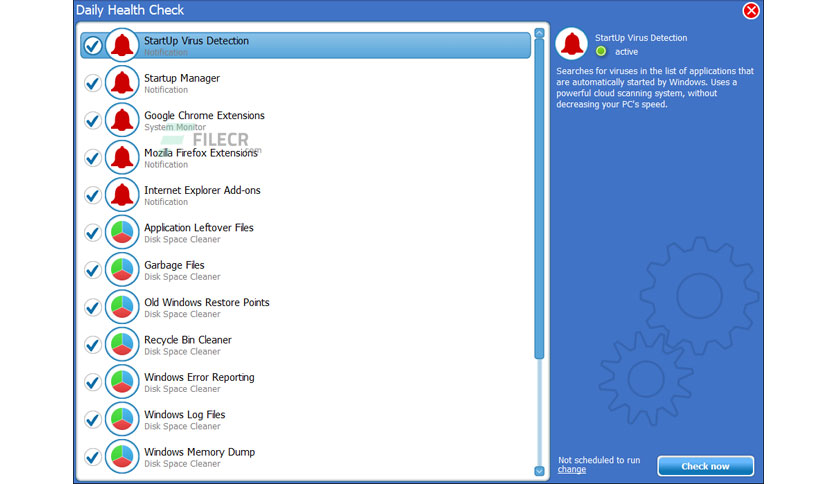This screenshot has width=836, height=484.
Task: Click the Windows Log Files pie icon
Action: 122,419
